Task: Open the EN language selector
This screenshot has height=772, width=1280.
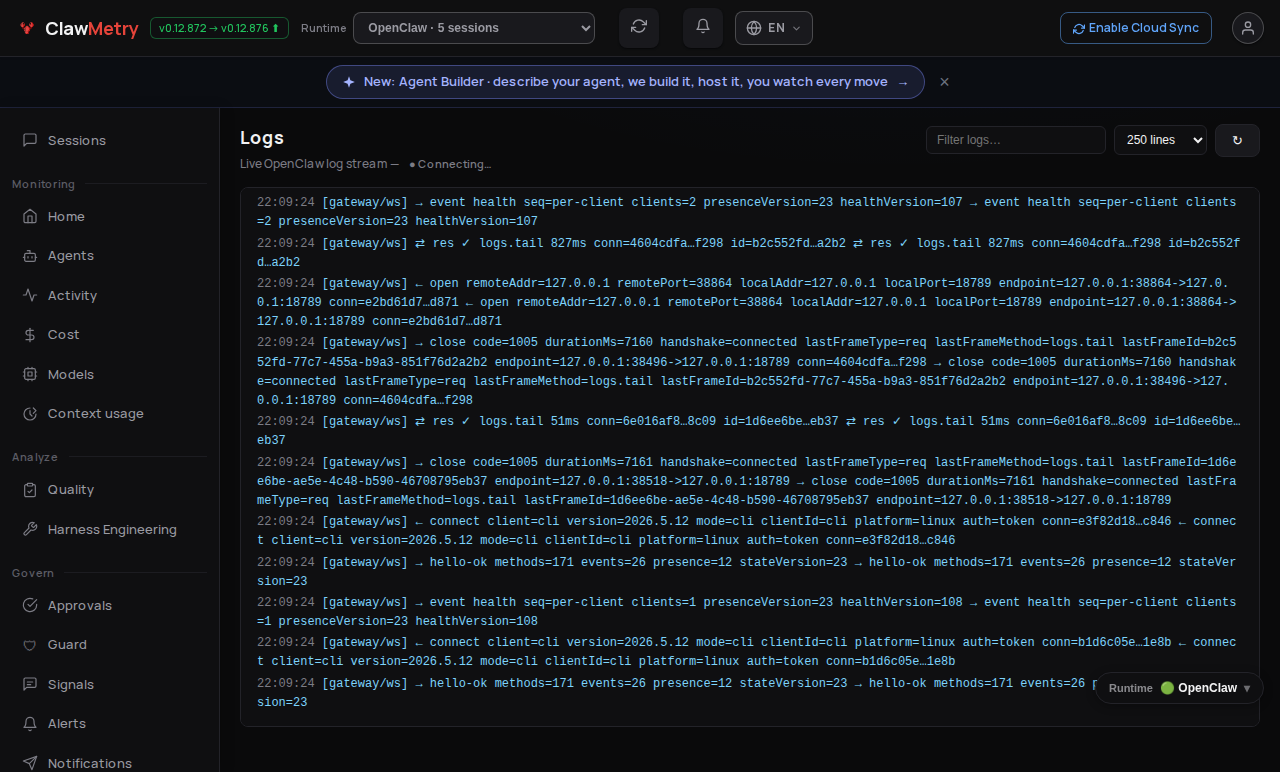Action: click(774, 28)
